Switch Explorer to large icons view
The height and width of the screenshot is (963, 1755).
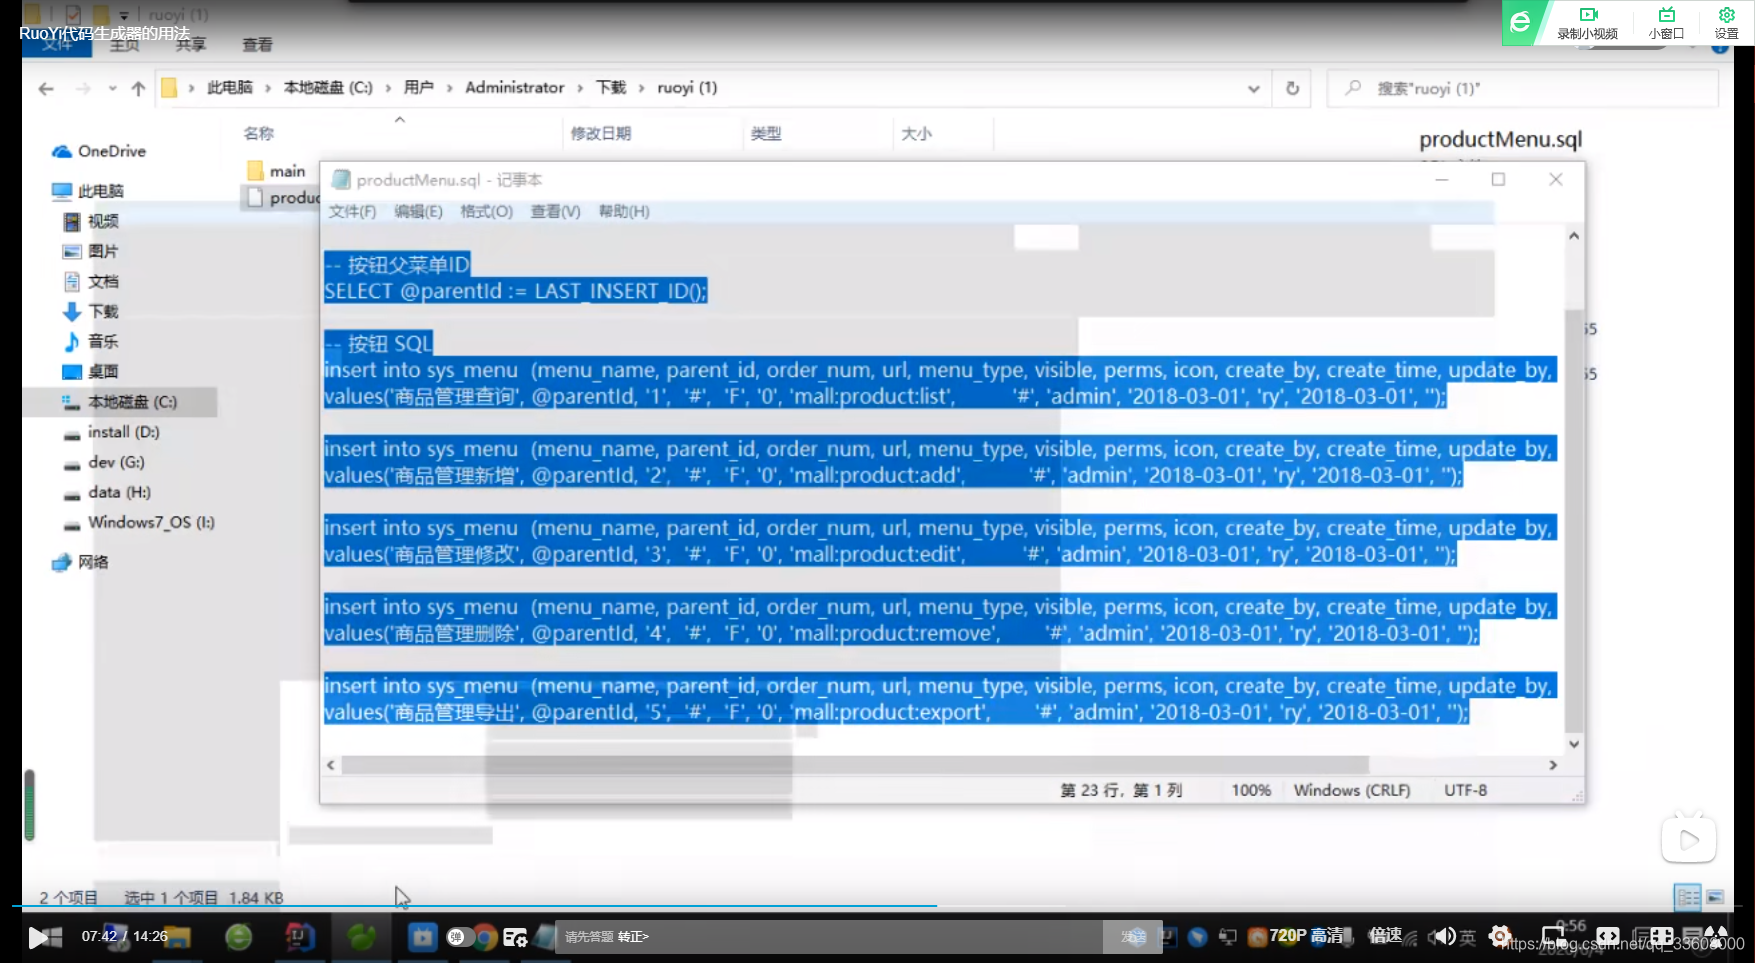1716,897
